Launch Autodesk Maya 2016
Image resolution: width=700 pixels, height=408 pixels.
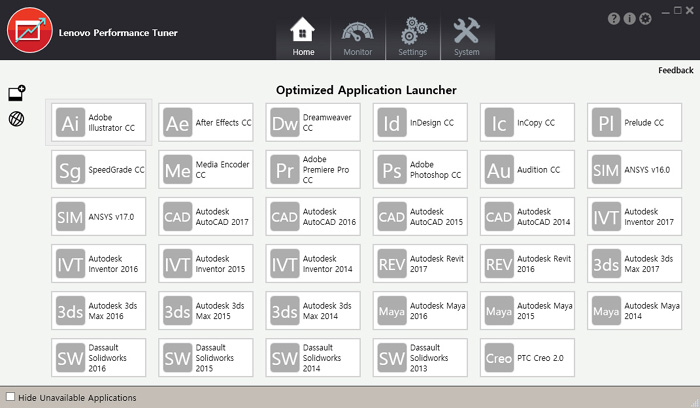coord(420,311)
